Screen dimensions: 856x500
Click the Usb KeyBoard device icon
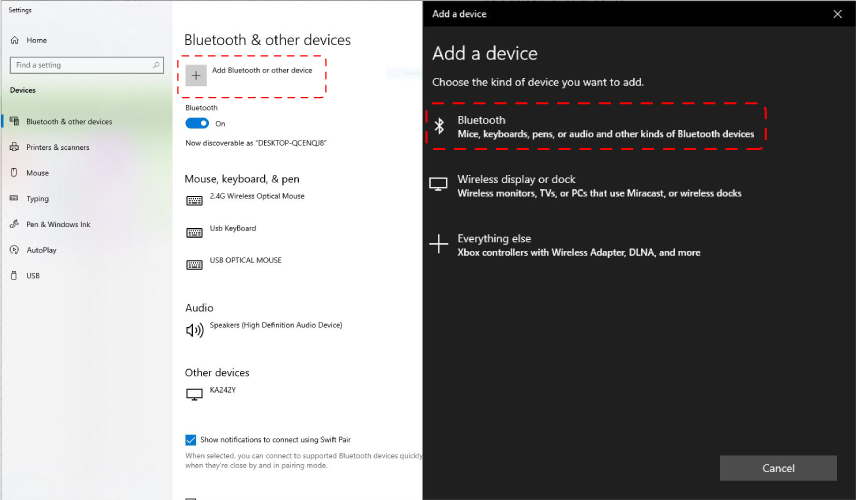194,233
